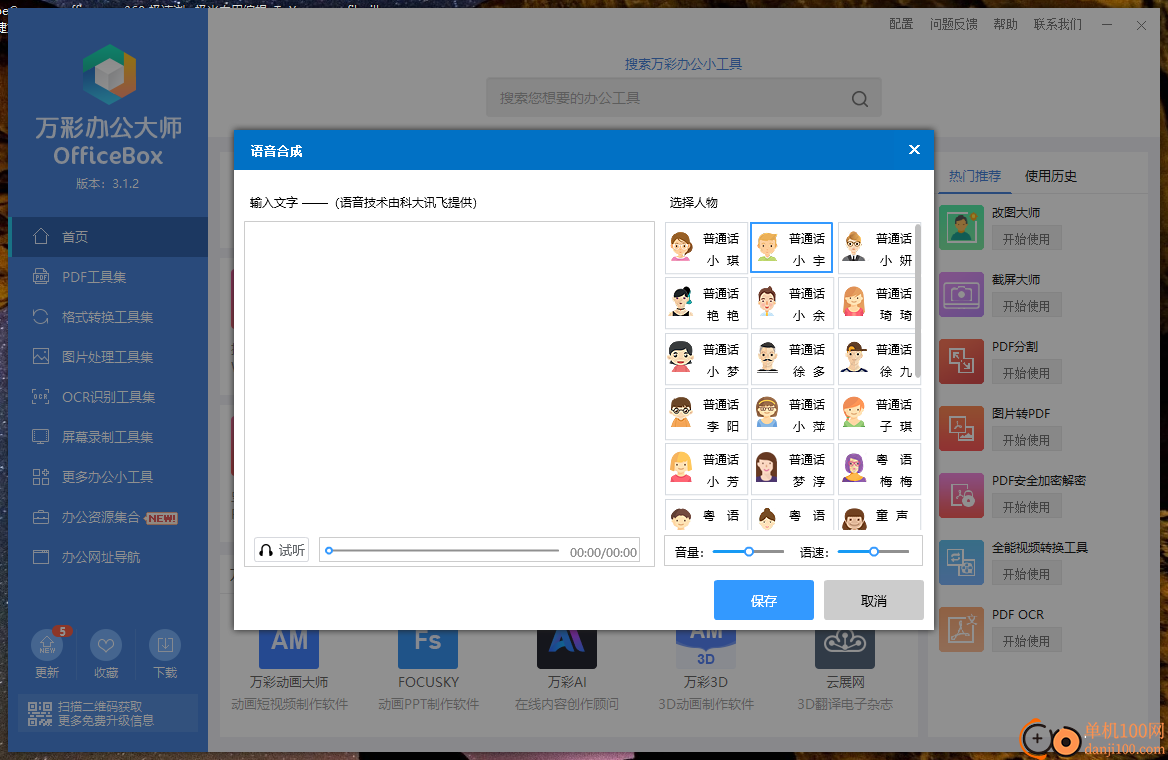Open the 配置 settings menu
The width and height of the screenshot is (1168, 760).
(x=901, y=24)
